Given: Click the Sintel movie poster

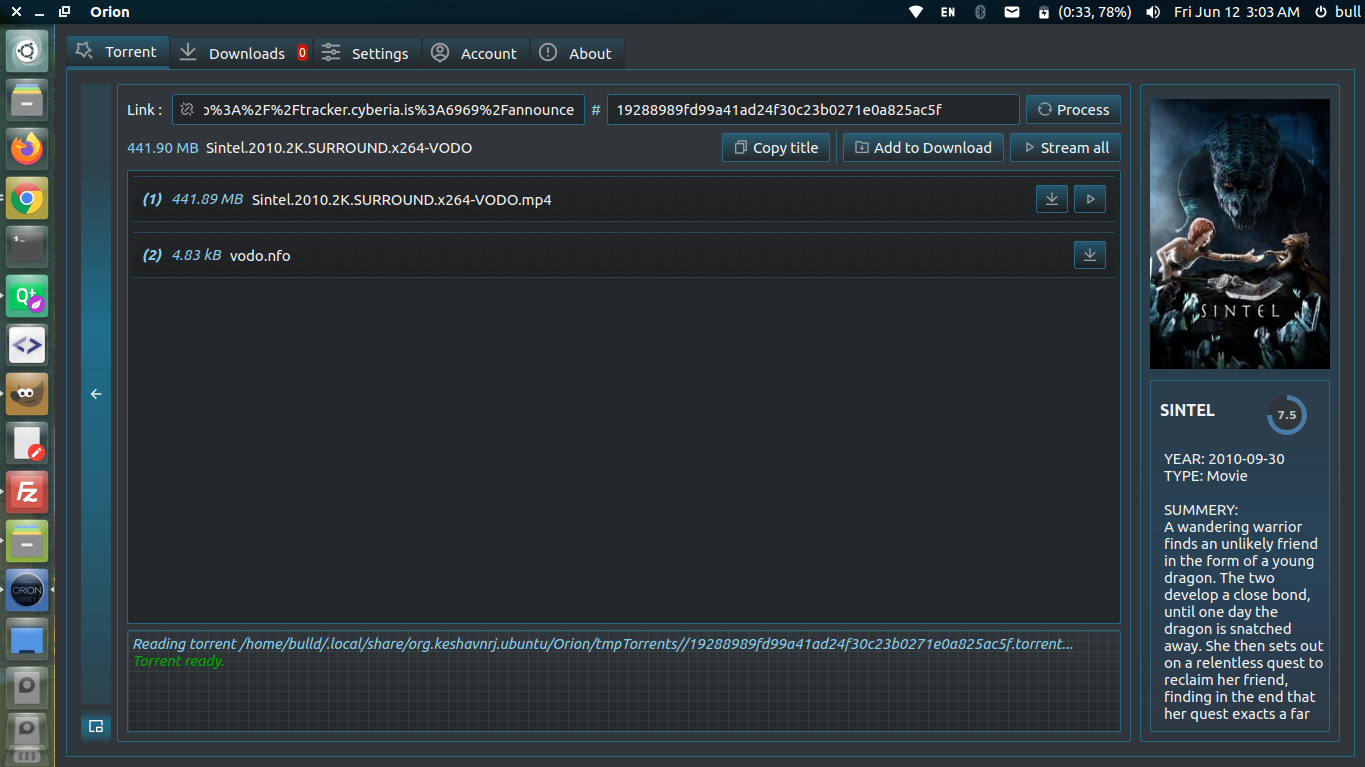Looking at the screenshot, I should (x=1239, y=232).
